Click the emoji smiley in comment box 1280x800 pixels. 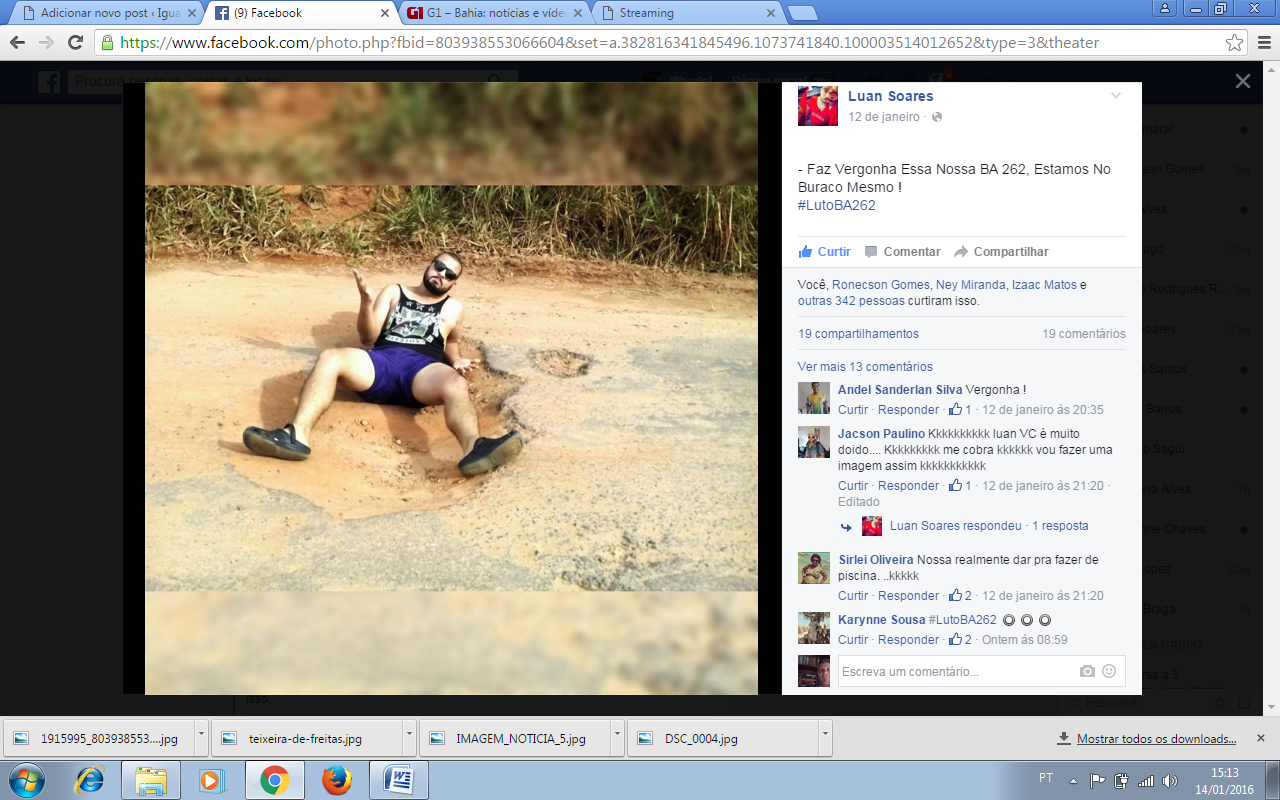[1109, 671]
